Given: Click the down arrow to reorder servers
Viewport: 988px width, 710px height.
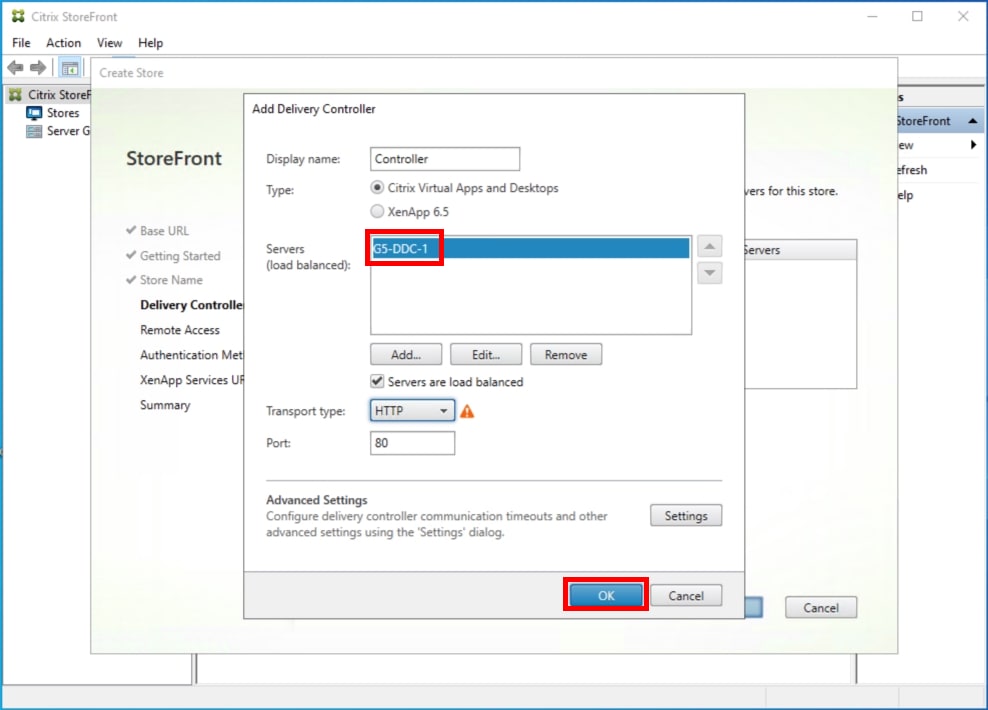Looking at the screenshot, I should click(709, 270).
